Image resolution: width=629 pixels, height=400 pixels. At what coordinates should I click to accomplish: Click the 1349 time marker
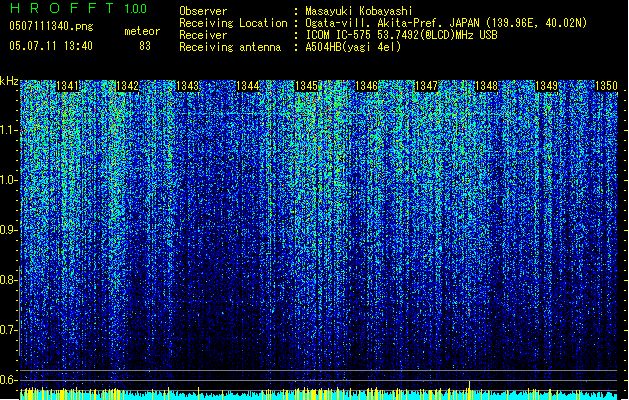546,86
